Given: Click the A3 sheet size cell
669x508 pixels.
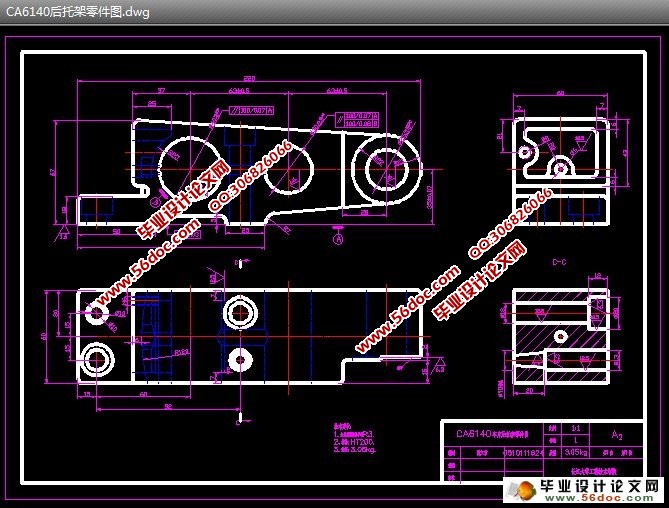Looking at the screenshot, I should click(x=617, y=435).
